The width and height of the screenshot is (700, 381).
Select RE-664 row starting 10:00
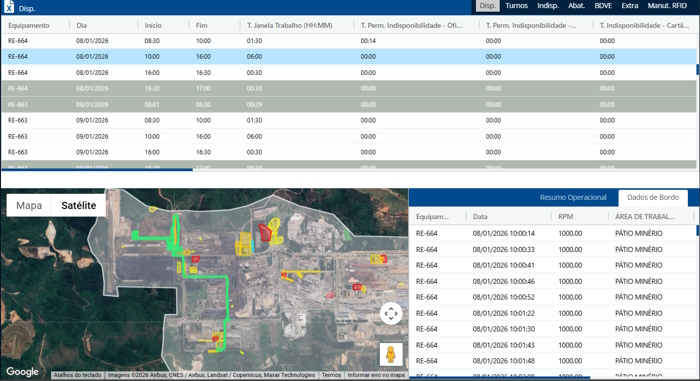349,57
